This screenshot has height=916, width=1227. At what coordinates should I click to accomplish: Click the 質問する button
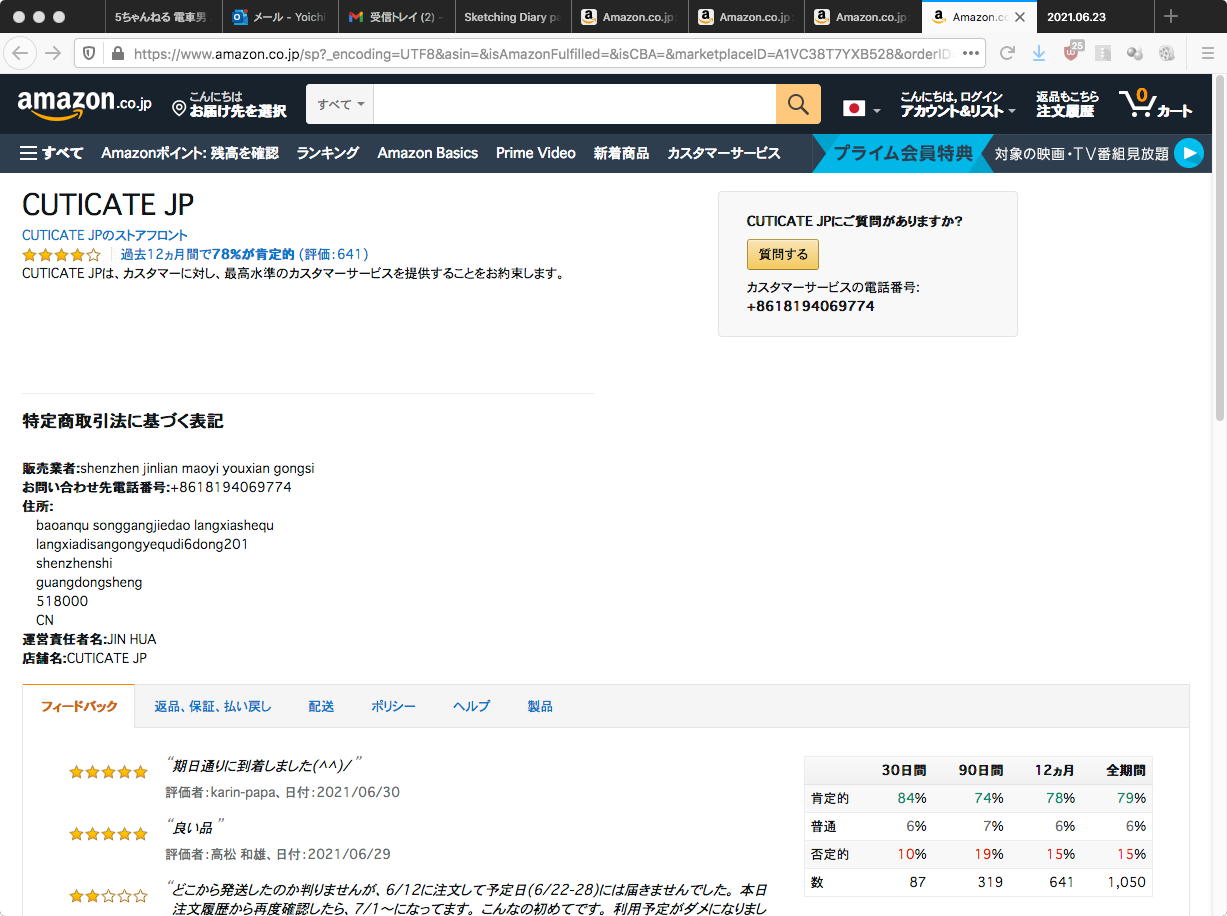pos(783,254)
